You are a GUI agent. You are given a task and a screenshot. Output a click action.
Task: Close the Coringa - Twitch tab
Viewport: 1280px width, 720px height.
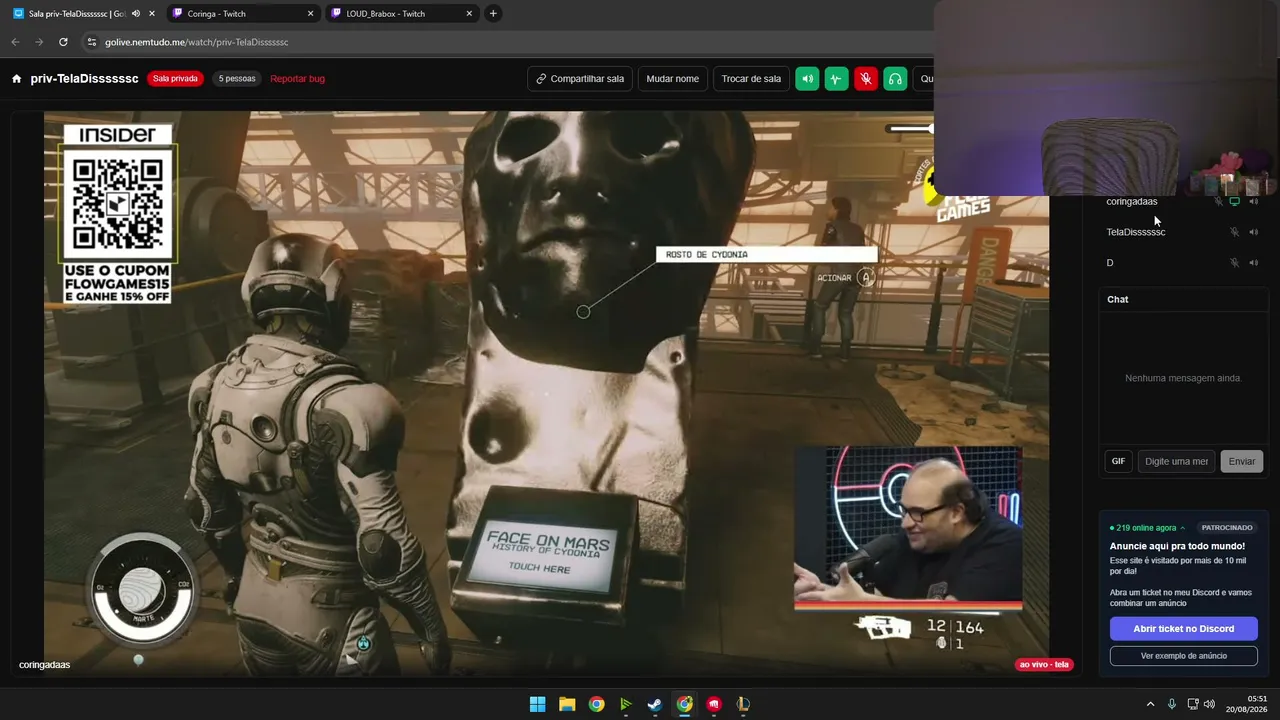tap(310, 14)
